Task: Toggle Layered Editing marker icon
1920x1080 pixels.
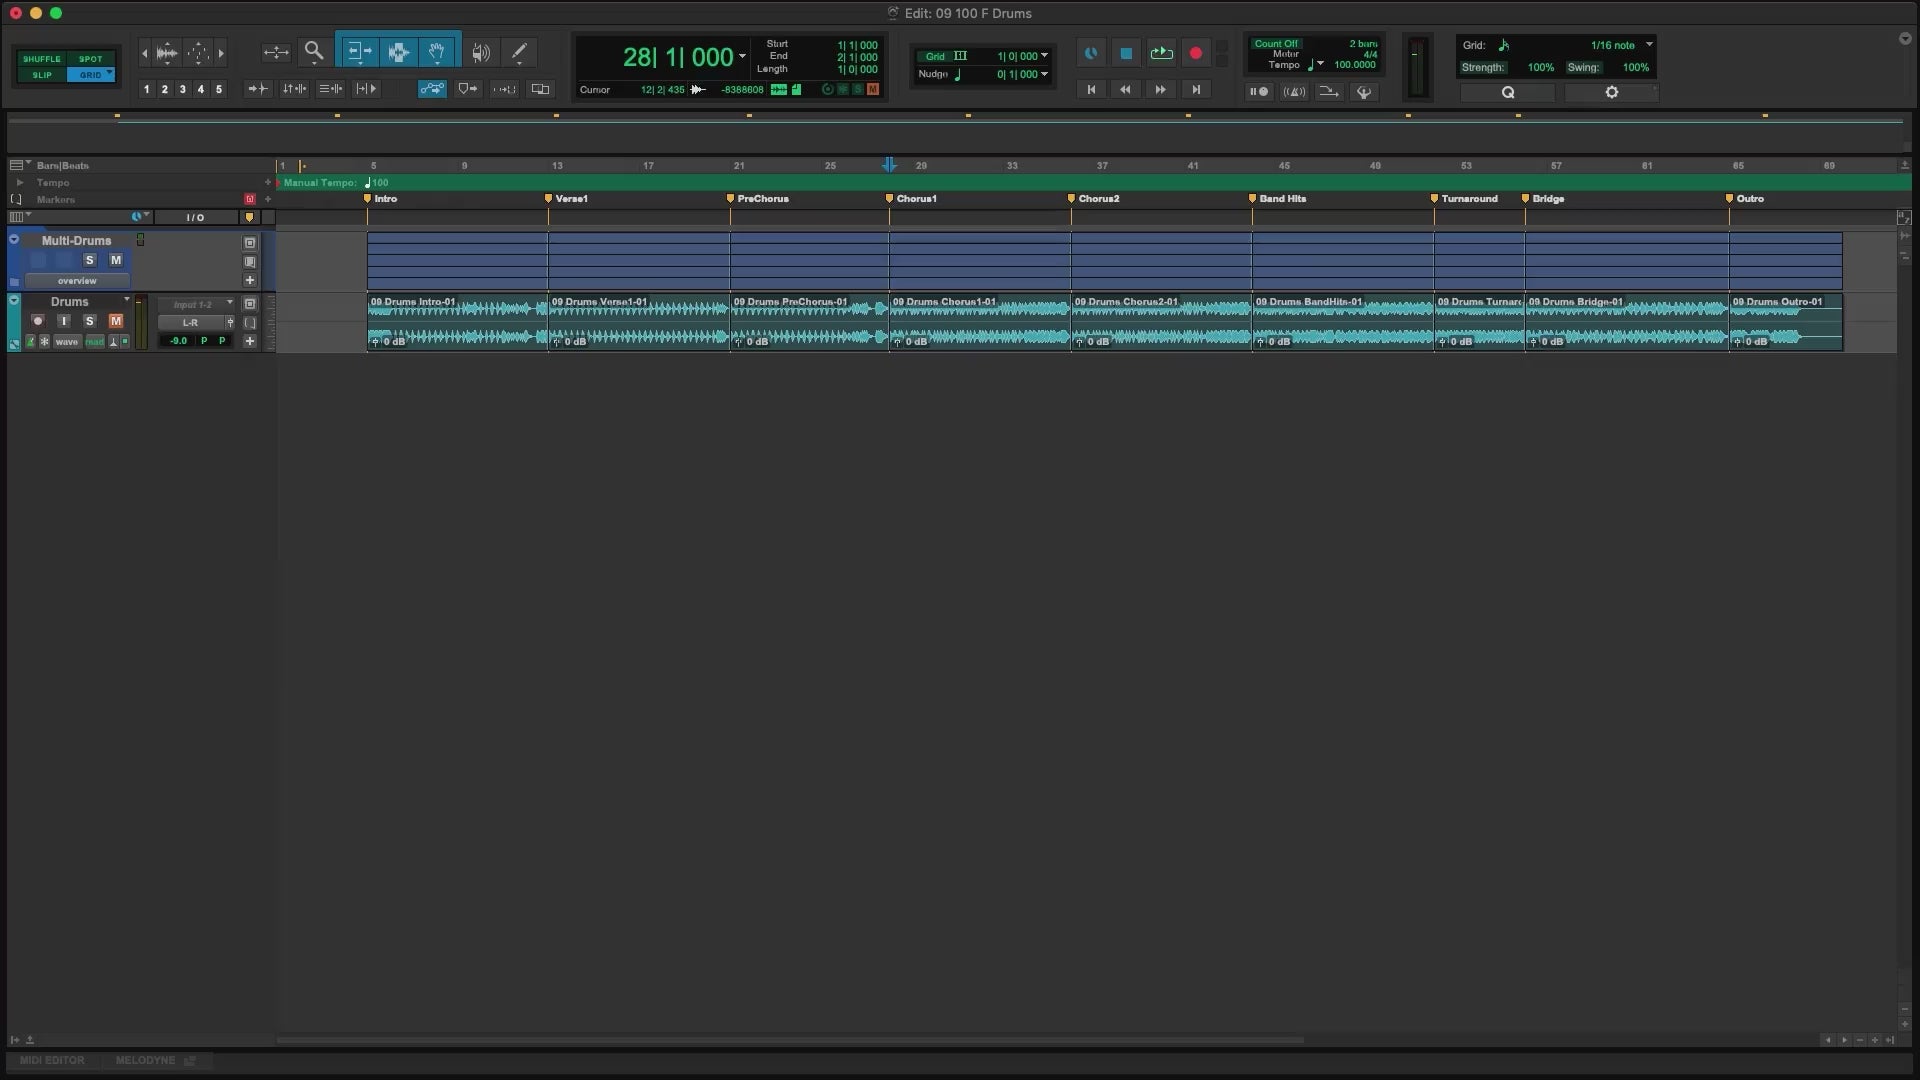Action: 468,89
